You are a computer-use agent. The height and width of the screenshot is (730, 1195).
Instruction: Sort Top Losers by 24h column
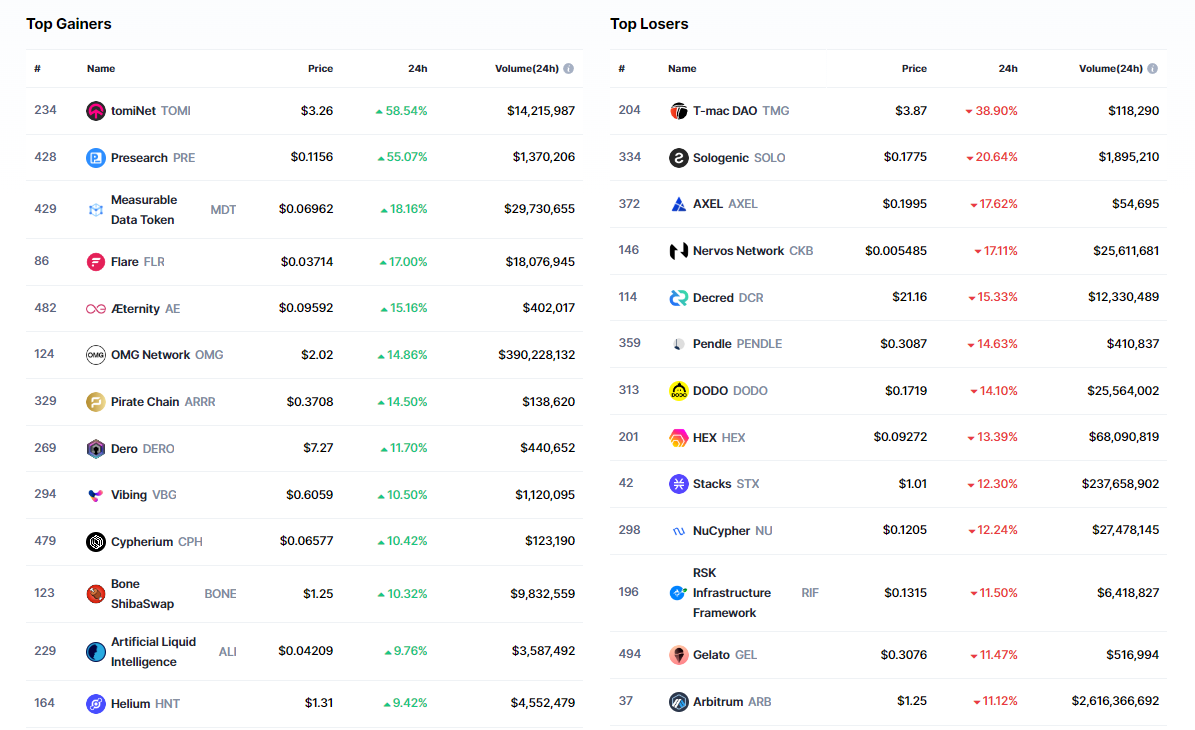(1008, 69)
